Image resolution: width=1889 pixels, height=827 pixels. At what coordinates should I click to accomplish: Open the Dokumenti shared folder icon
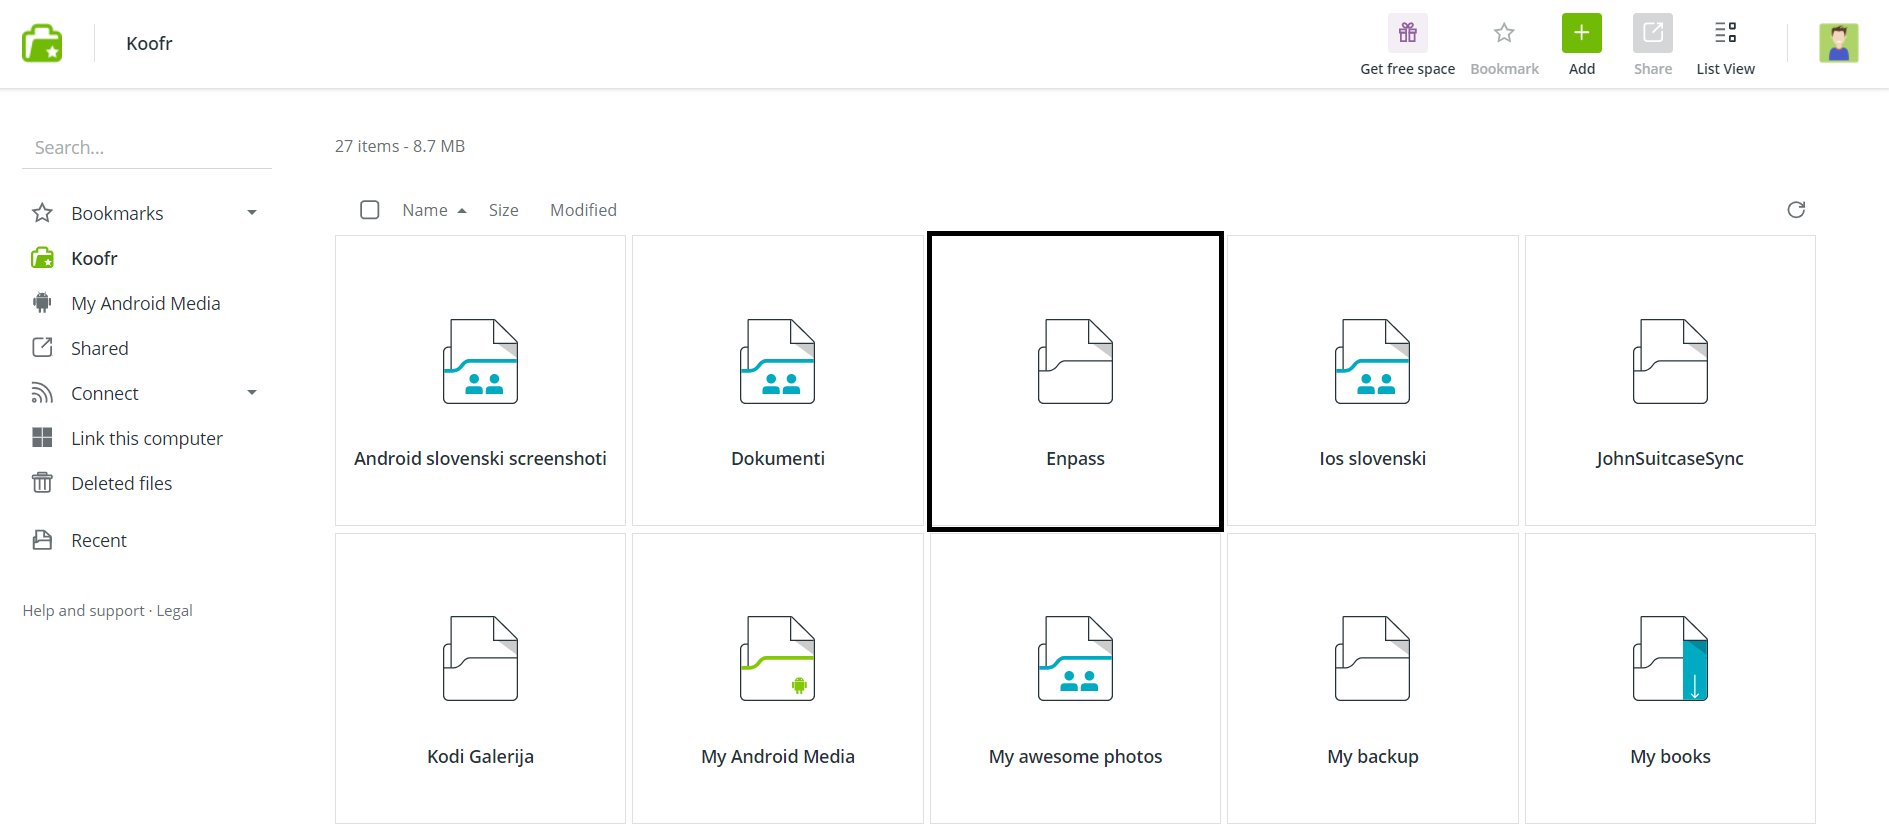pyautogui.click(x=777, y=361)
